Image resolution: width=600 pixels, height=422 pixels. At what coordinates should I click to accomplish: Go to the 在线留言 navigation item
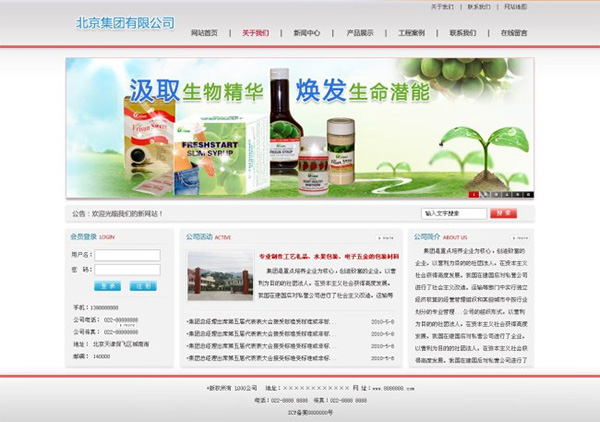click(x=514, y=33)
